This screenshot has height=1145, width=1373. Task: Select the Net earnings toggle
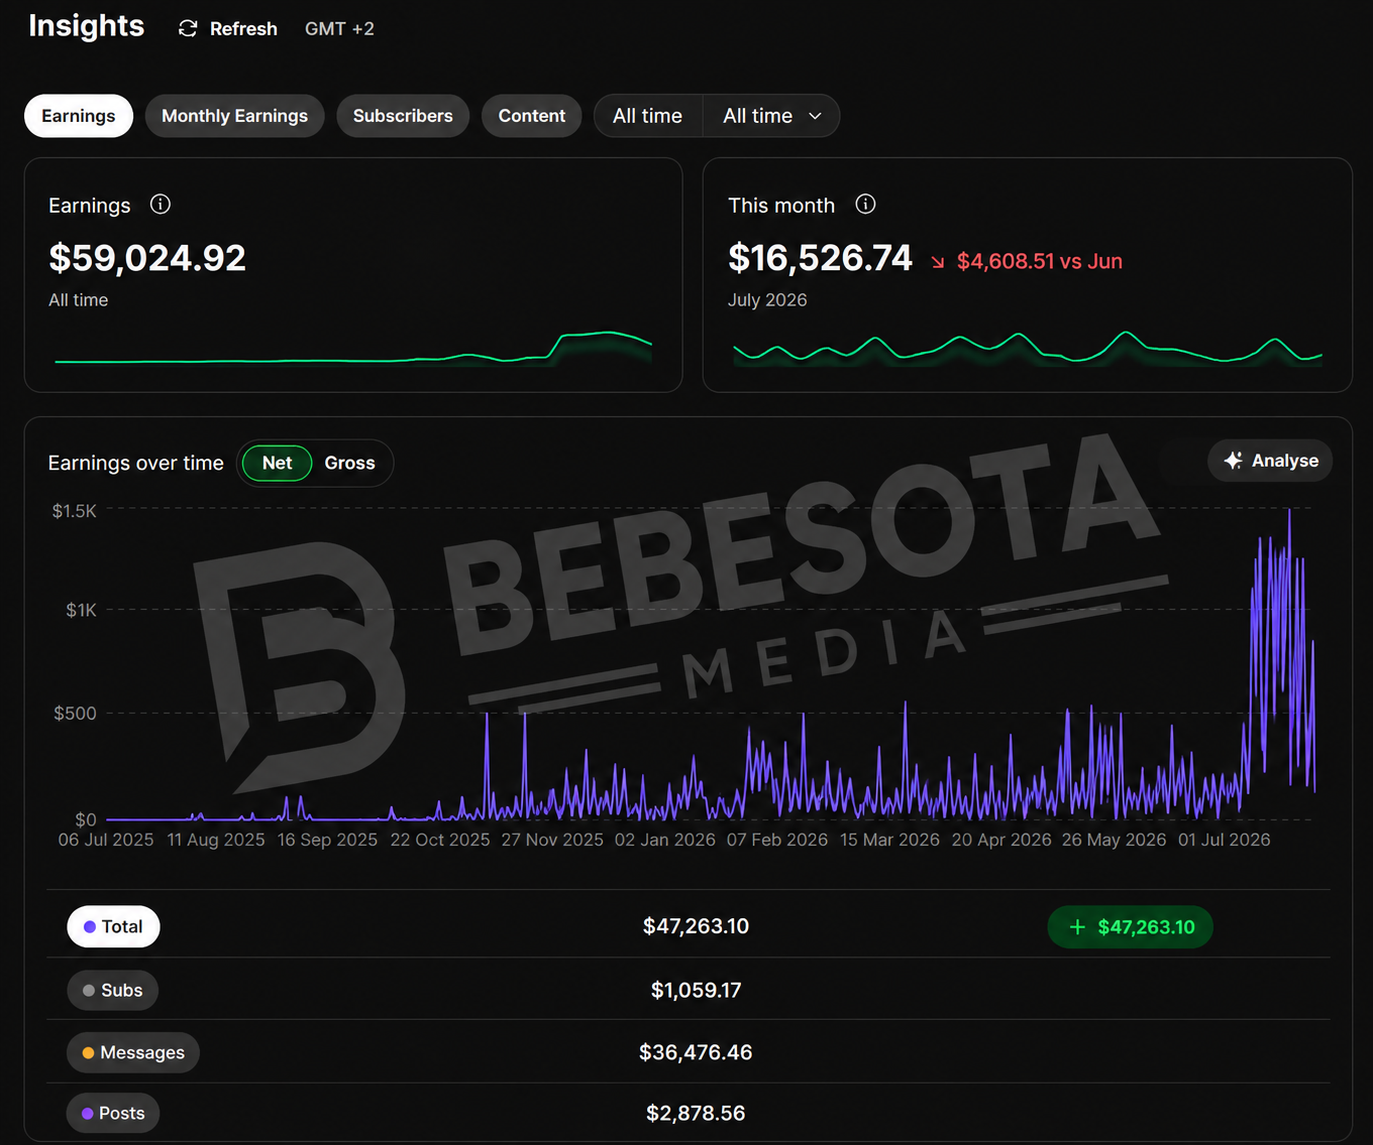(x=277, y=463)
